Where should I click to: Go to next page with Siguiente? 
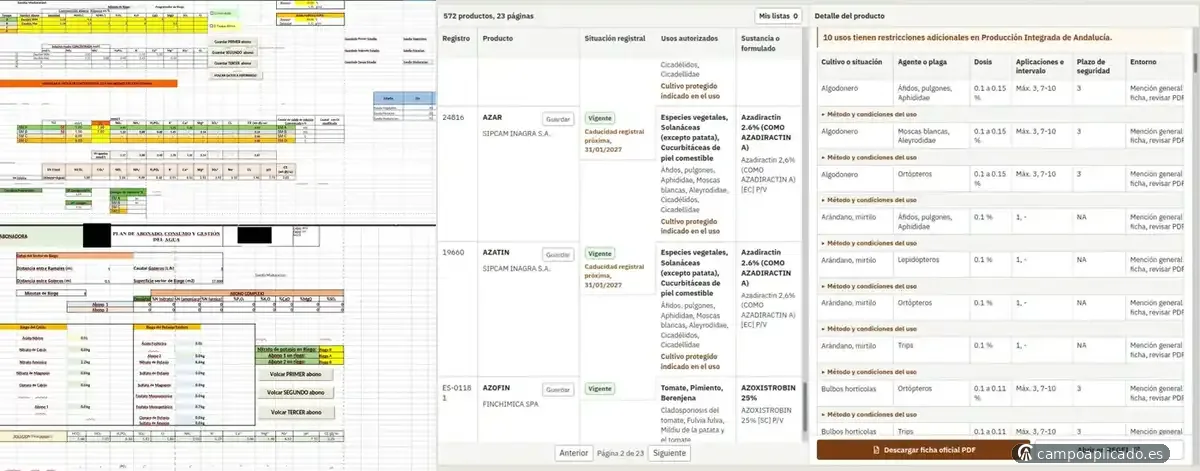(x=669, y=453)
